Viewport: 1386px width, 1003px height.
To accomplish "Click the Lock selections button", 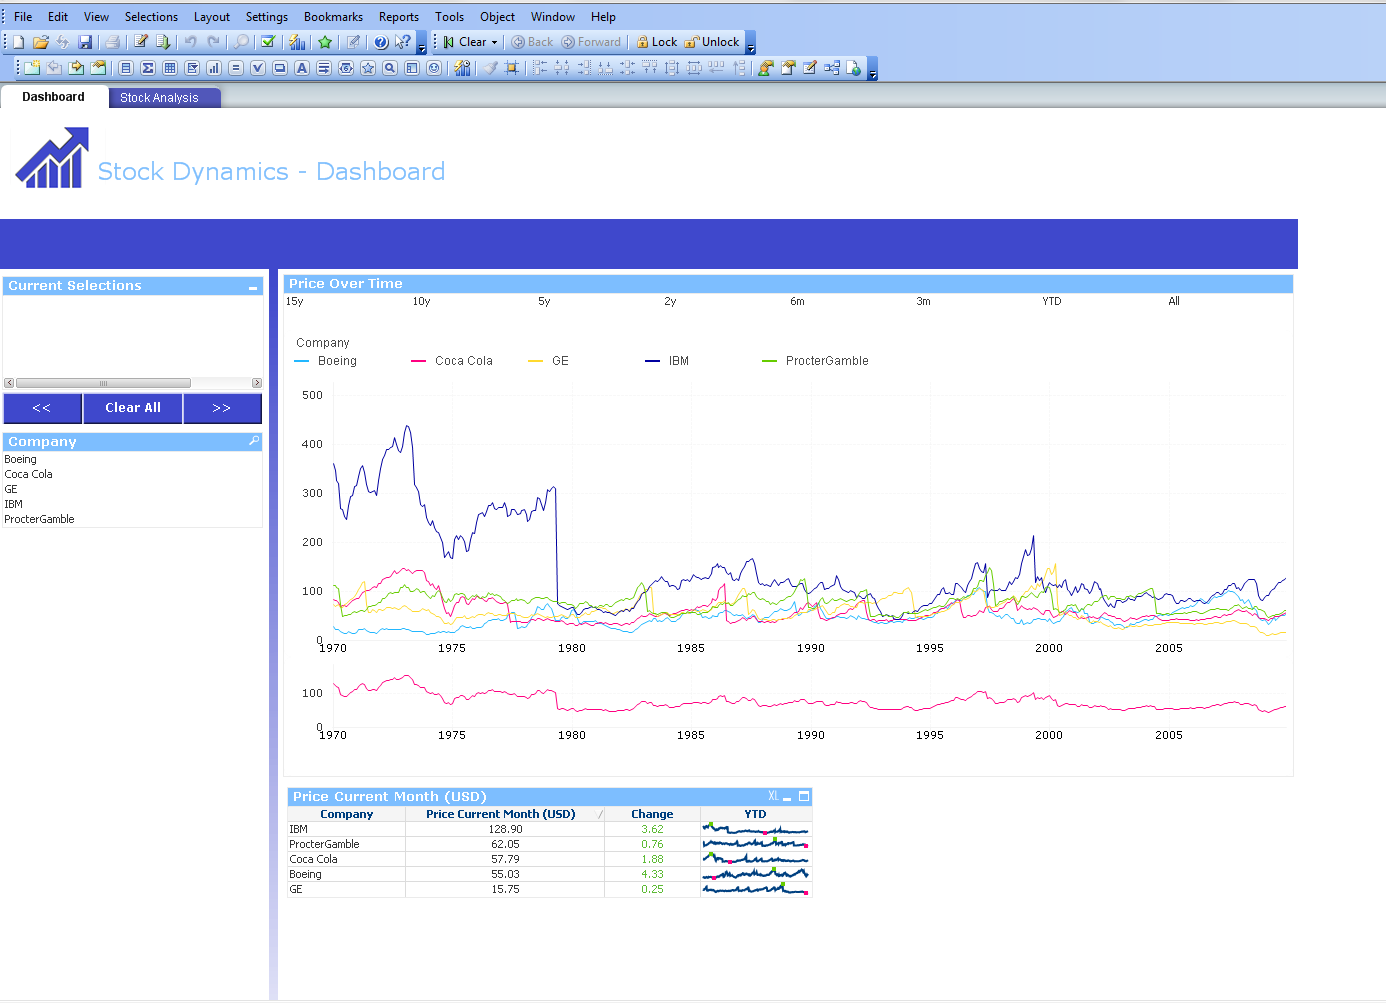I will point(657,42).
